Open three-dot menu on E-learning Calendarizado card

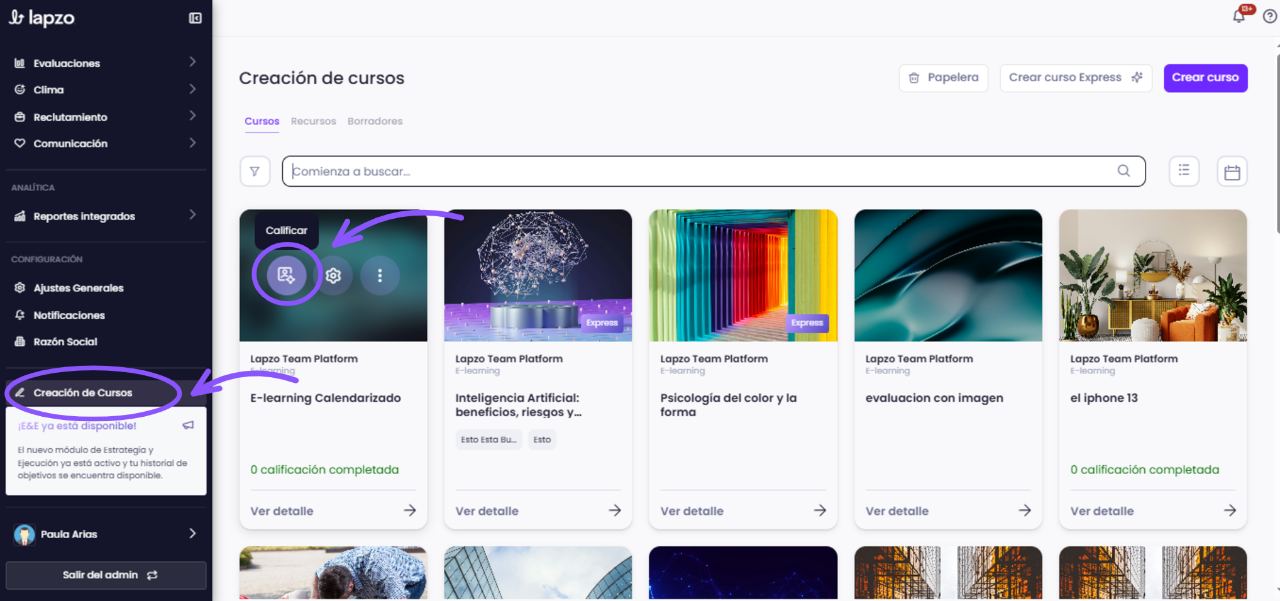(x=380, y=275)
